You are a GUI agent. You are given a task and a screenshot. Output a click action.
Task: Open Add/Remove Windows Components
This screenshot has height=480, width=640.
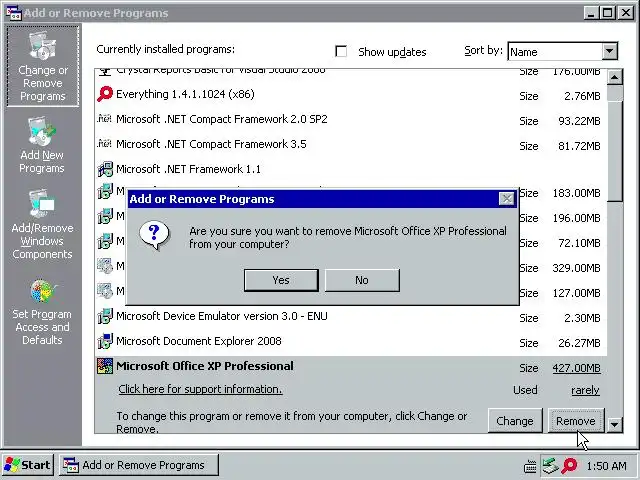click(42, 225)
